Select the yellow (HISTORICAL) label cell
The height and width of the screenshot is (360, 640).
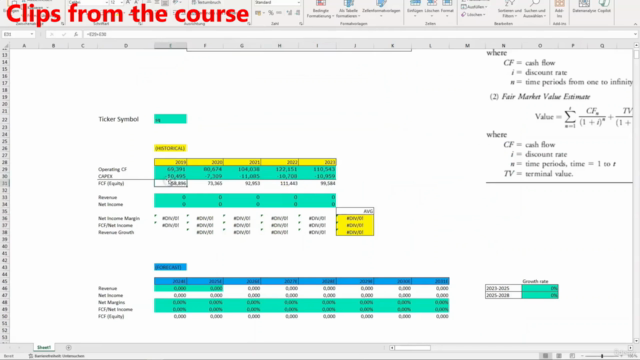(x=170, y=148)
